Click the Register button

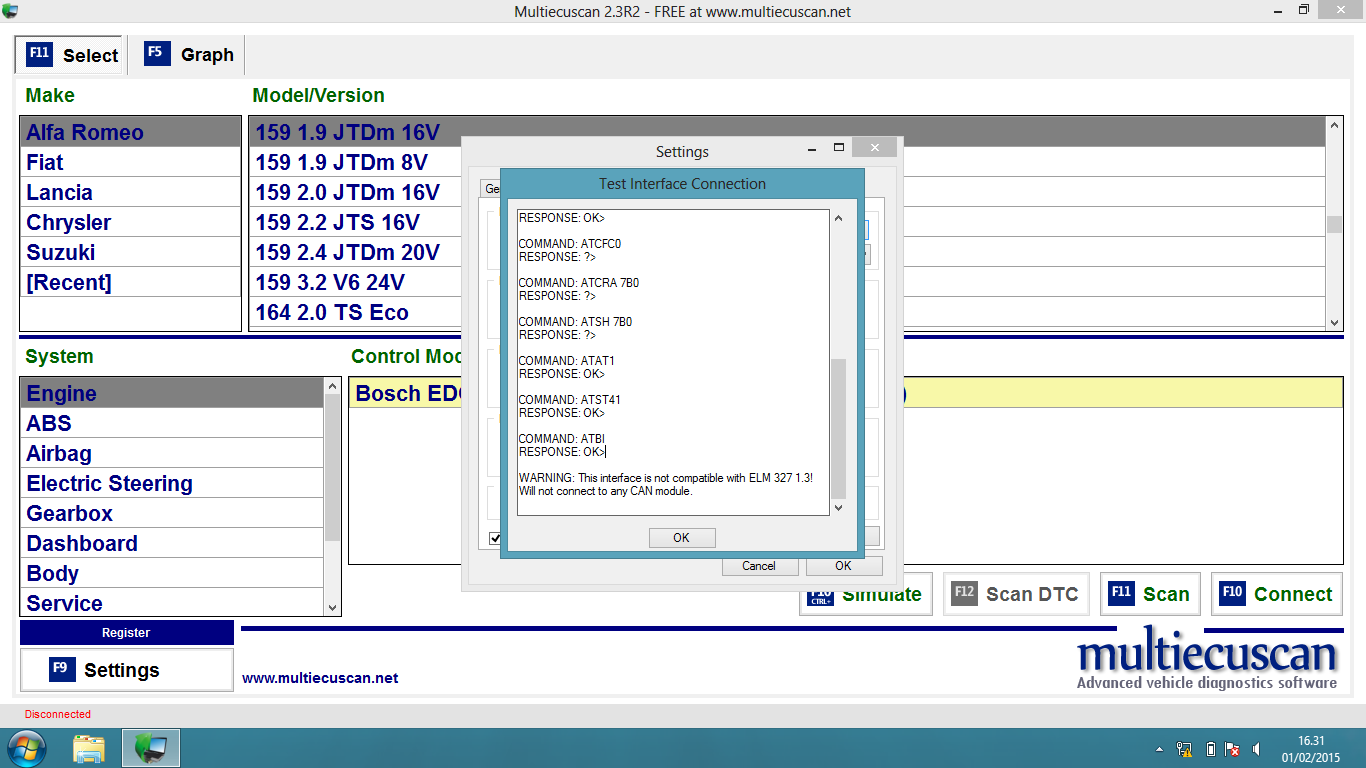point(126,632)
